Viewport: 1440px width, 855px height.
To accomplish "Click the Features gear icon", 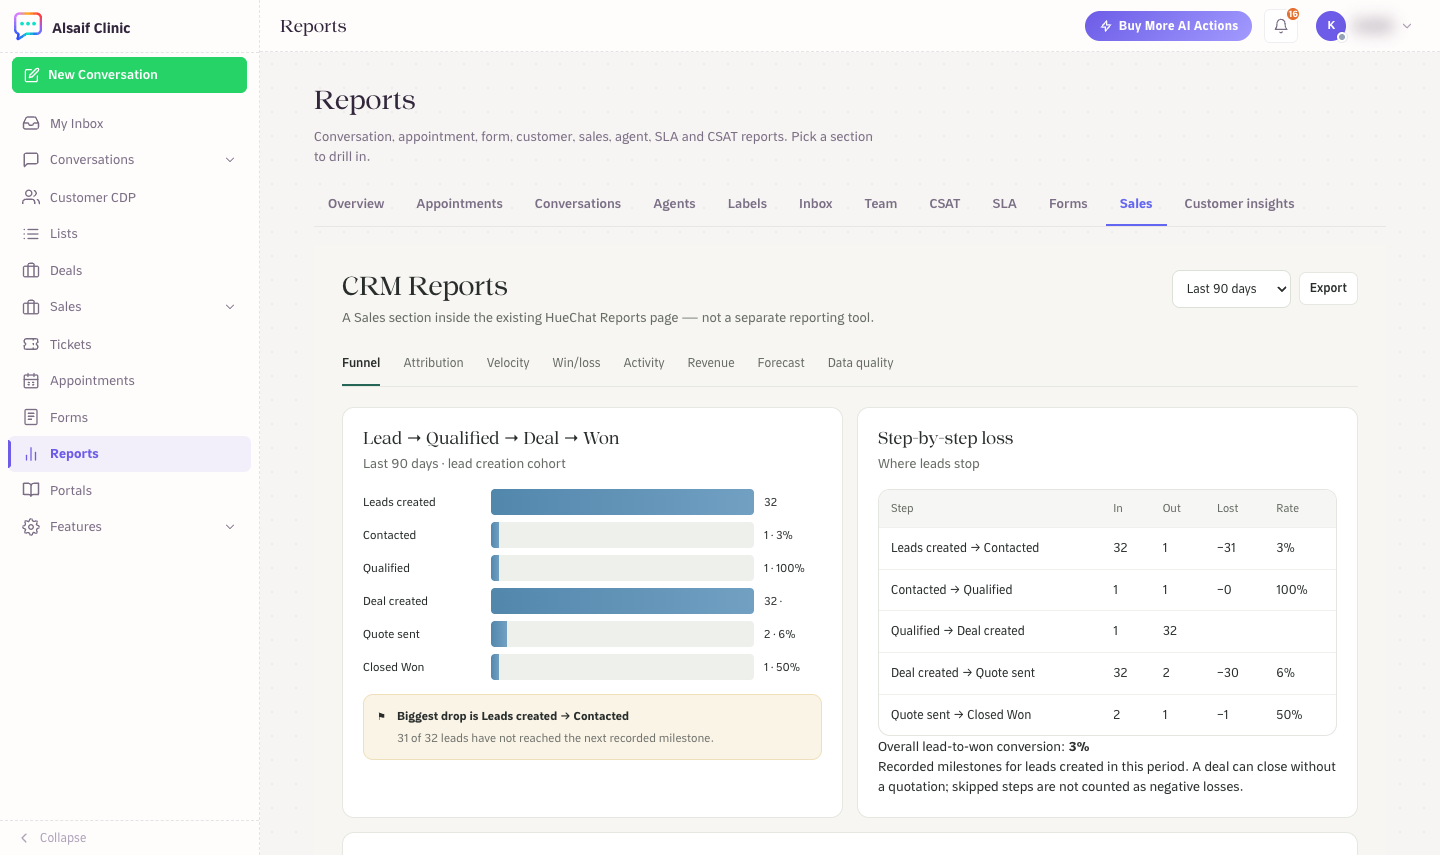I will 31,527.
